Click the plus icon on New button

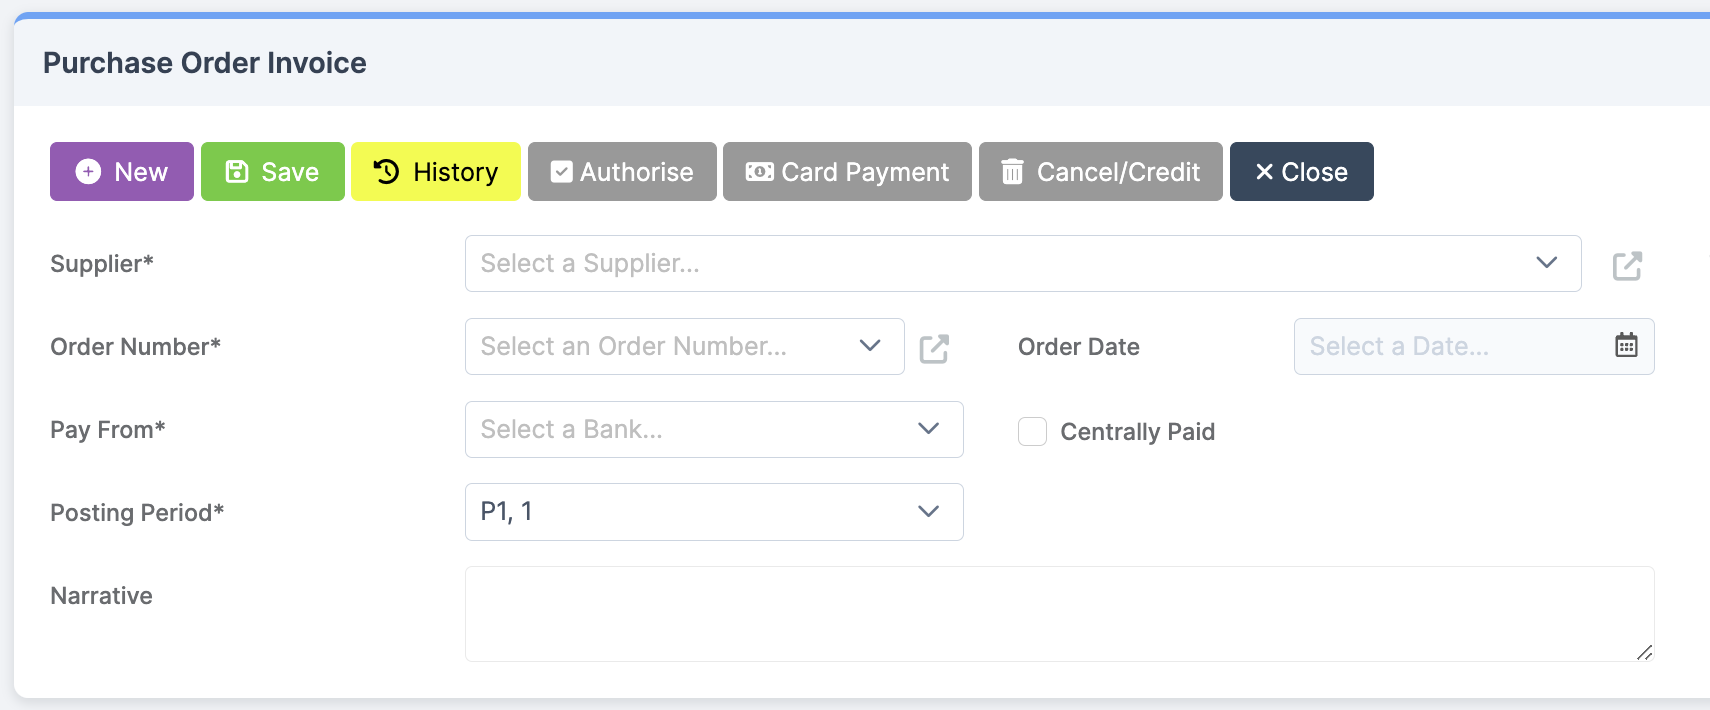[x=88, y=172]
